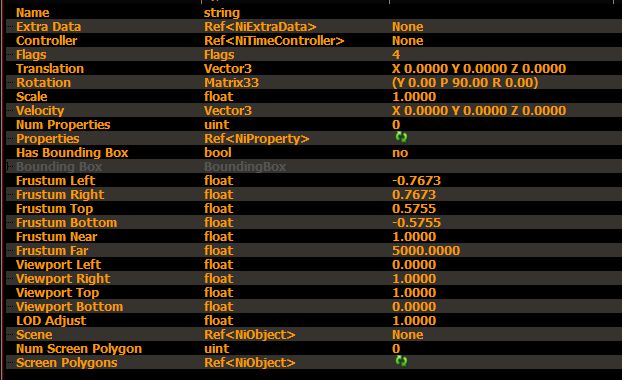Select the Velocity Vector3 value
This screenshot has width=622, height=380.
coord(479,111)
